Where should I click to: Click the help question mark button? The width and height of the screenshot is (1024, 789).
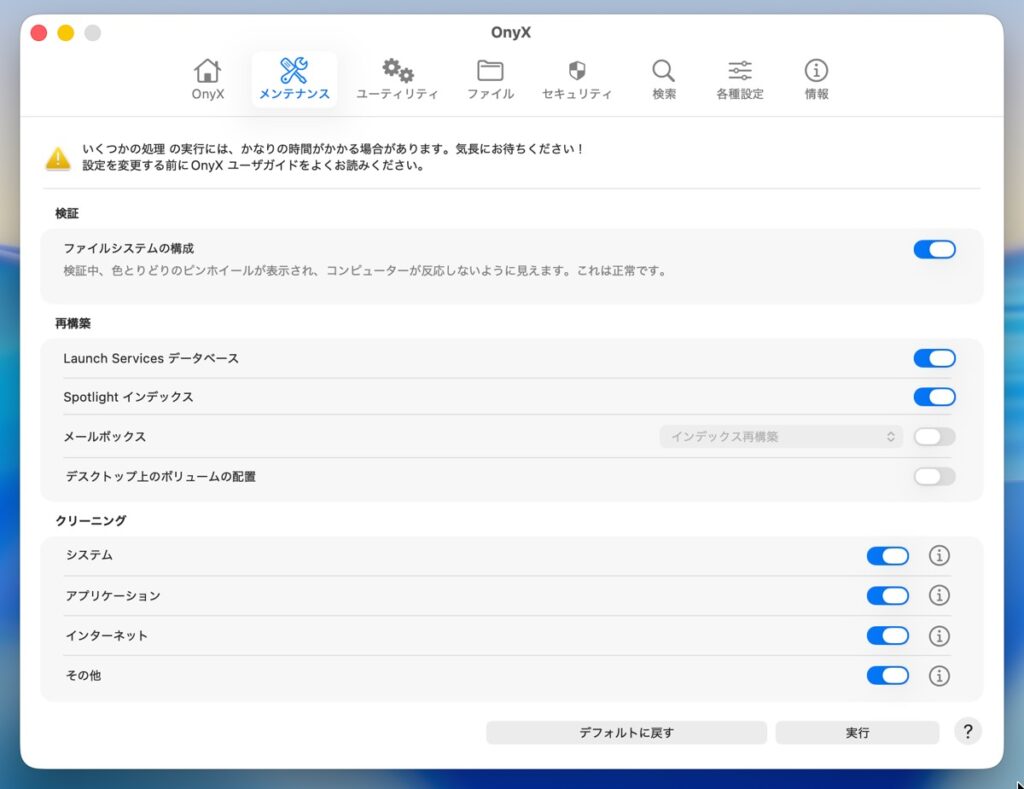point(966,731)
